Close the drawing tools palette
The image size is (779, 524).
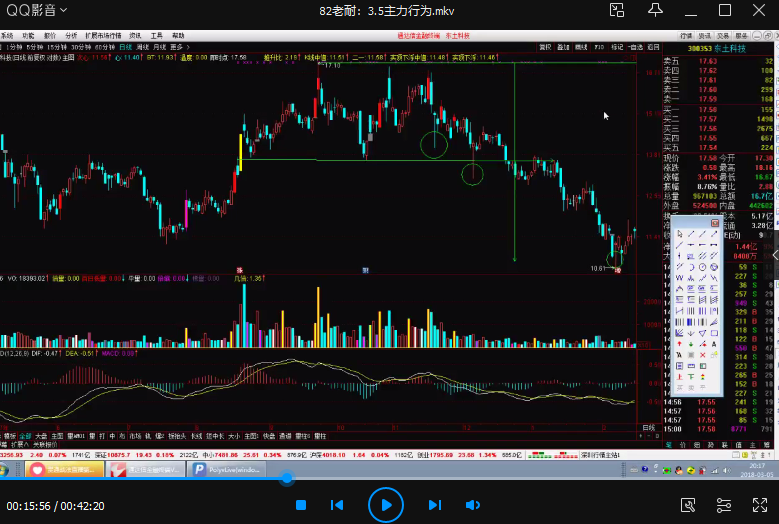(714, 222)
